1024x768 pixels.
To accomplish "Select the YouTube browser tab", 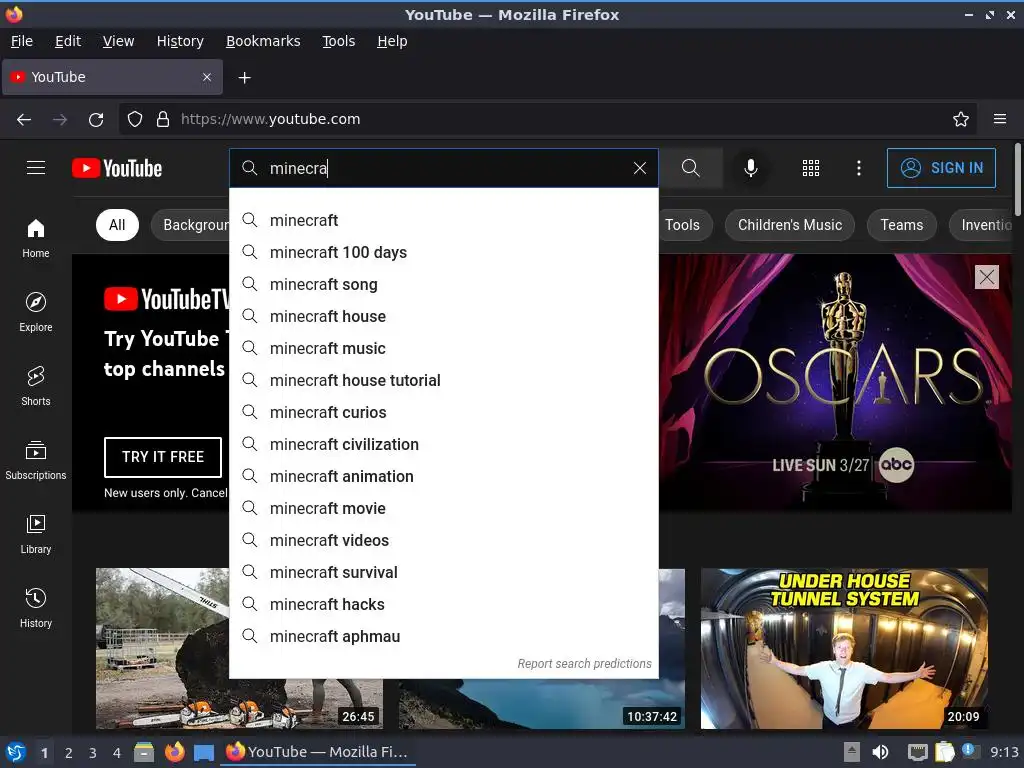I will [x=112, y=77].
